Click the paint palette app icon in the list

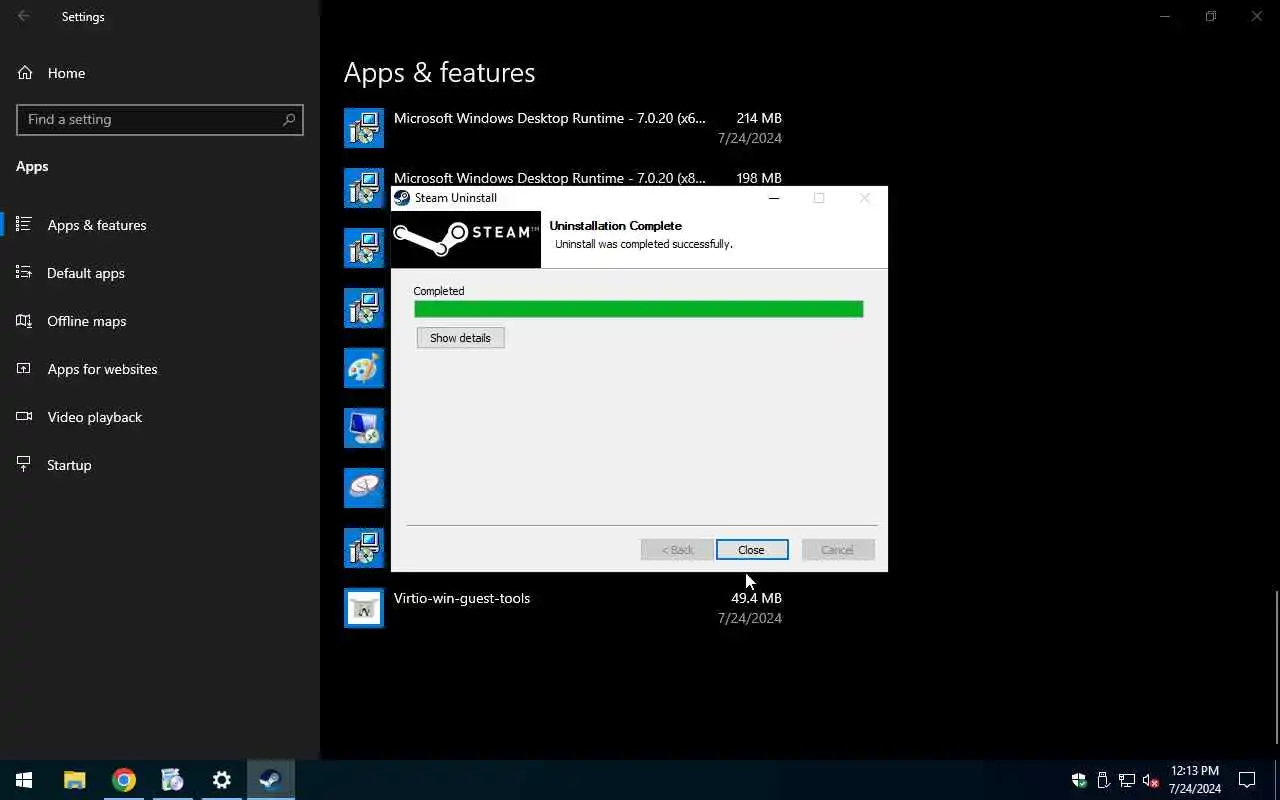coord(364,368)
